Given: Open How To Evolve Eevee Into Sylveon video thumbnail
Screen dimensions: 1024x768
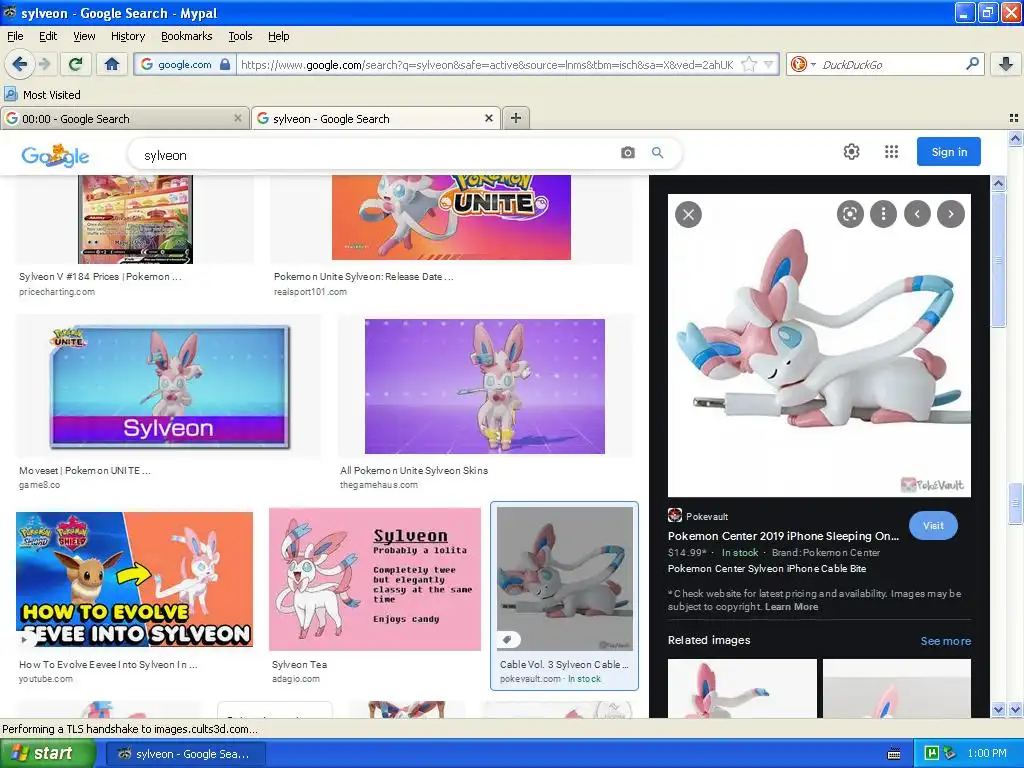Looking at the screenshot, I should (x=135, y=579).
